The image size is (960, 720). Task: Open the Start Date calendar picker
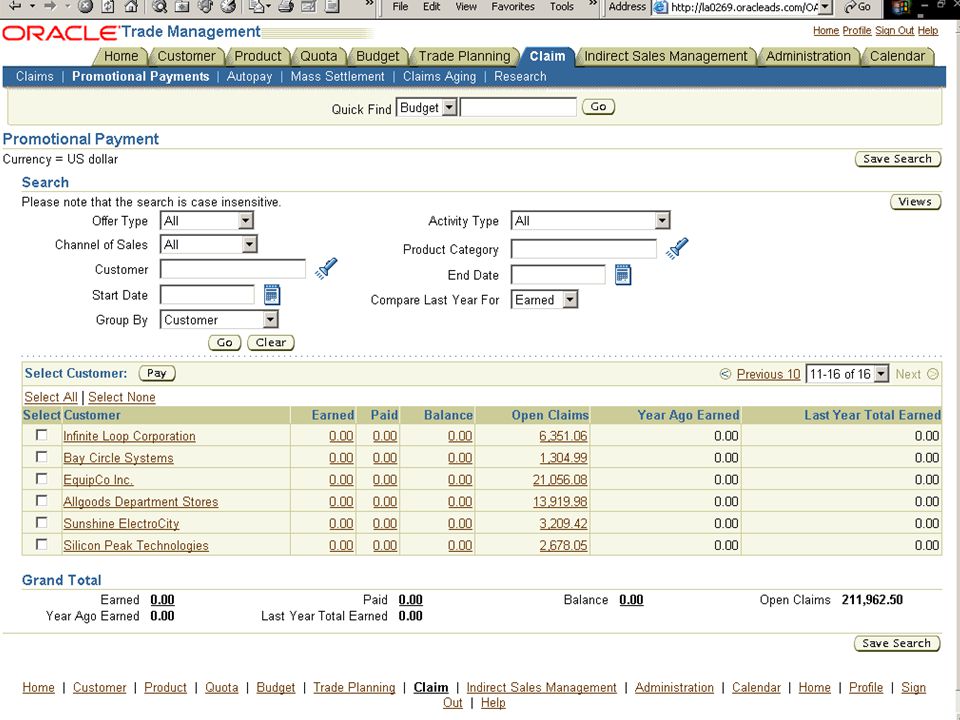(x=272, y=294)
